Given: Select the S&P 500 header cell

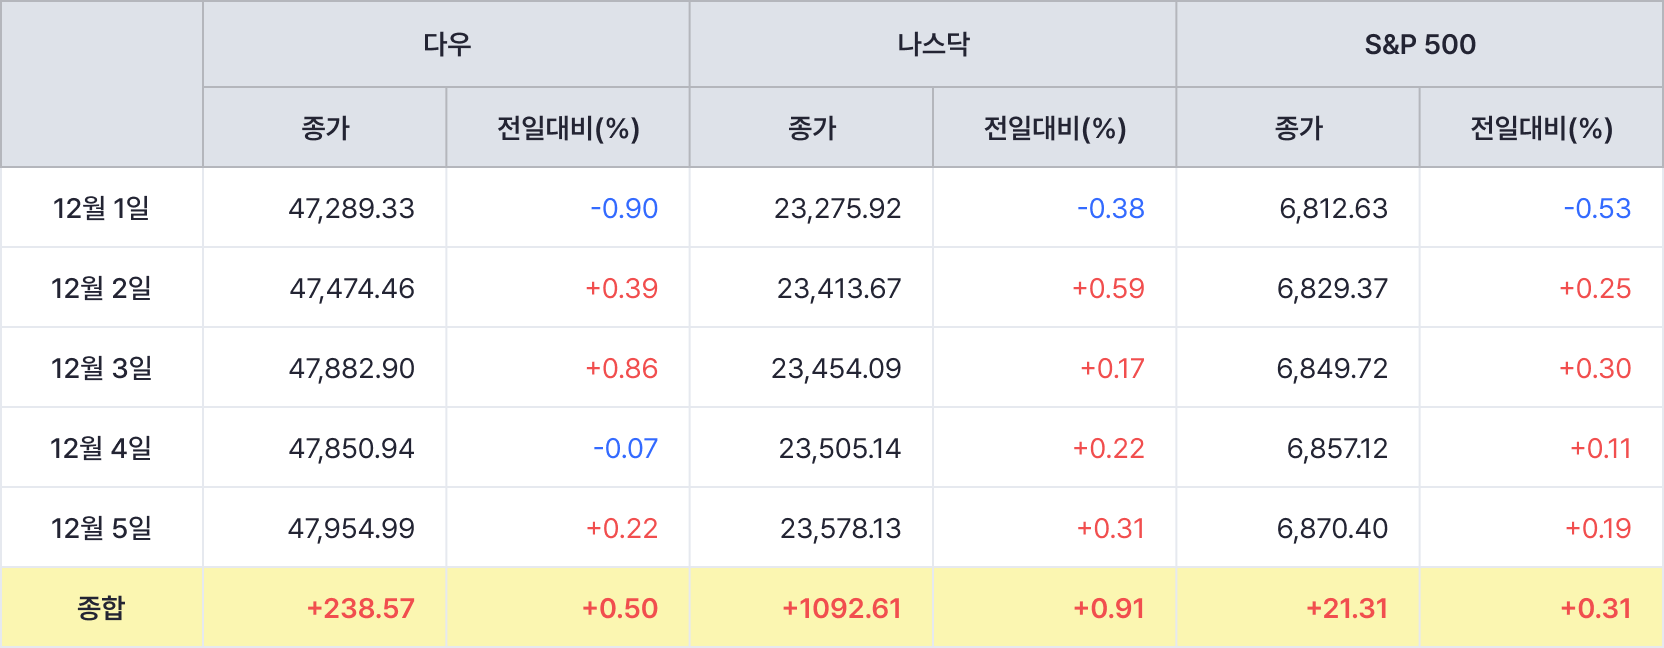Looking at the screenshot, I should [x=1419, y=44].
